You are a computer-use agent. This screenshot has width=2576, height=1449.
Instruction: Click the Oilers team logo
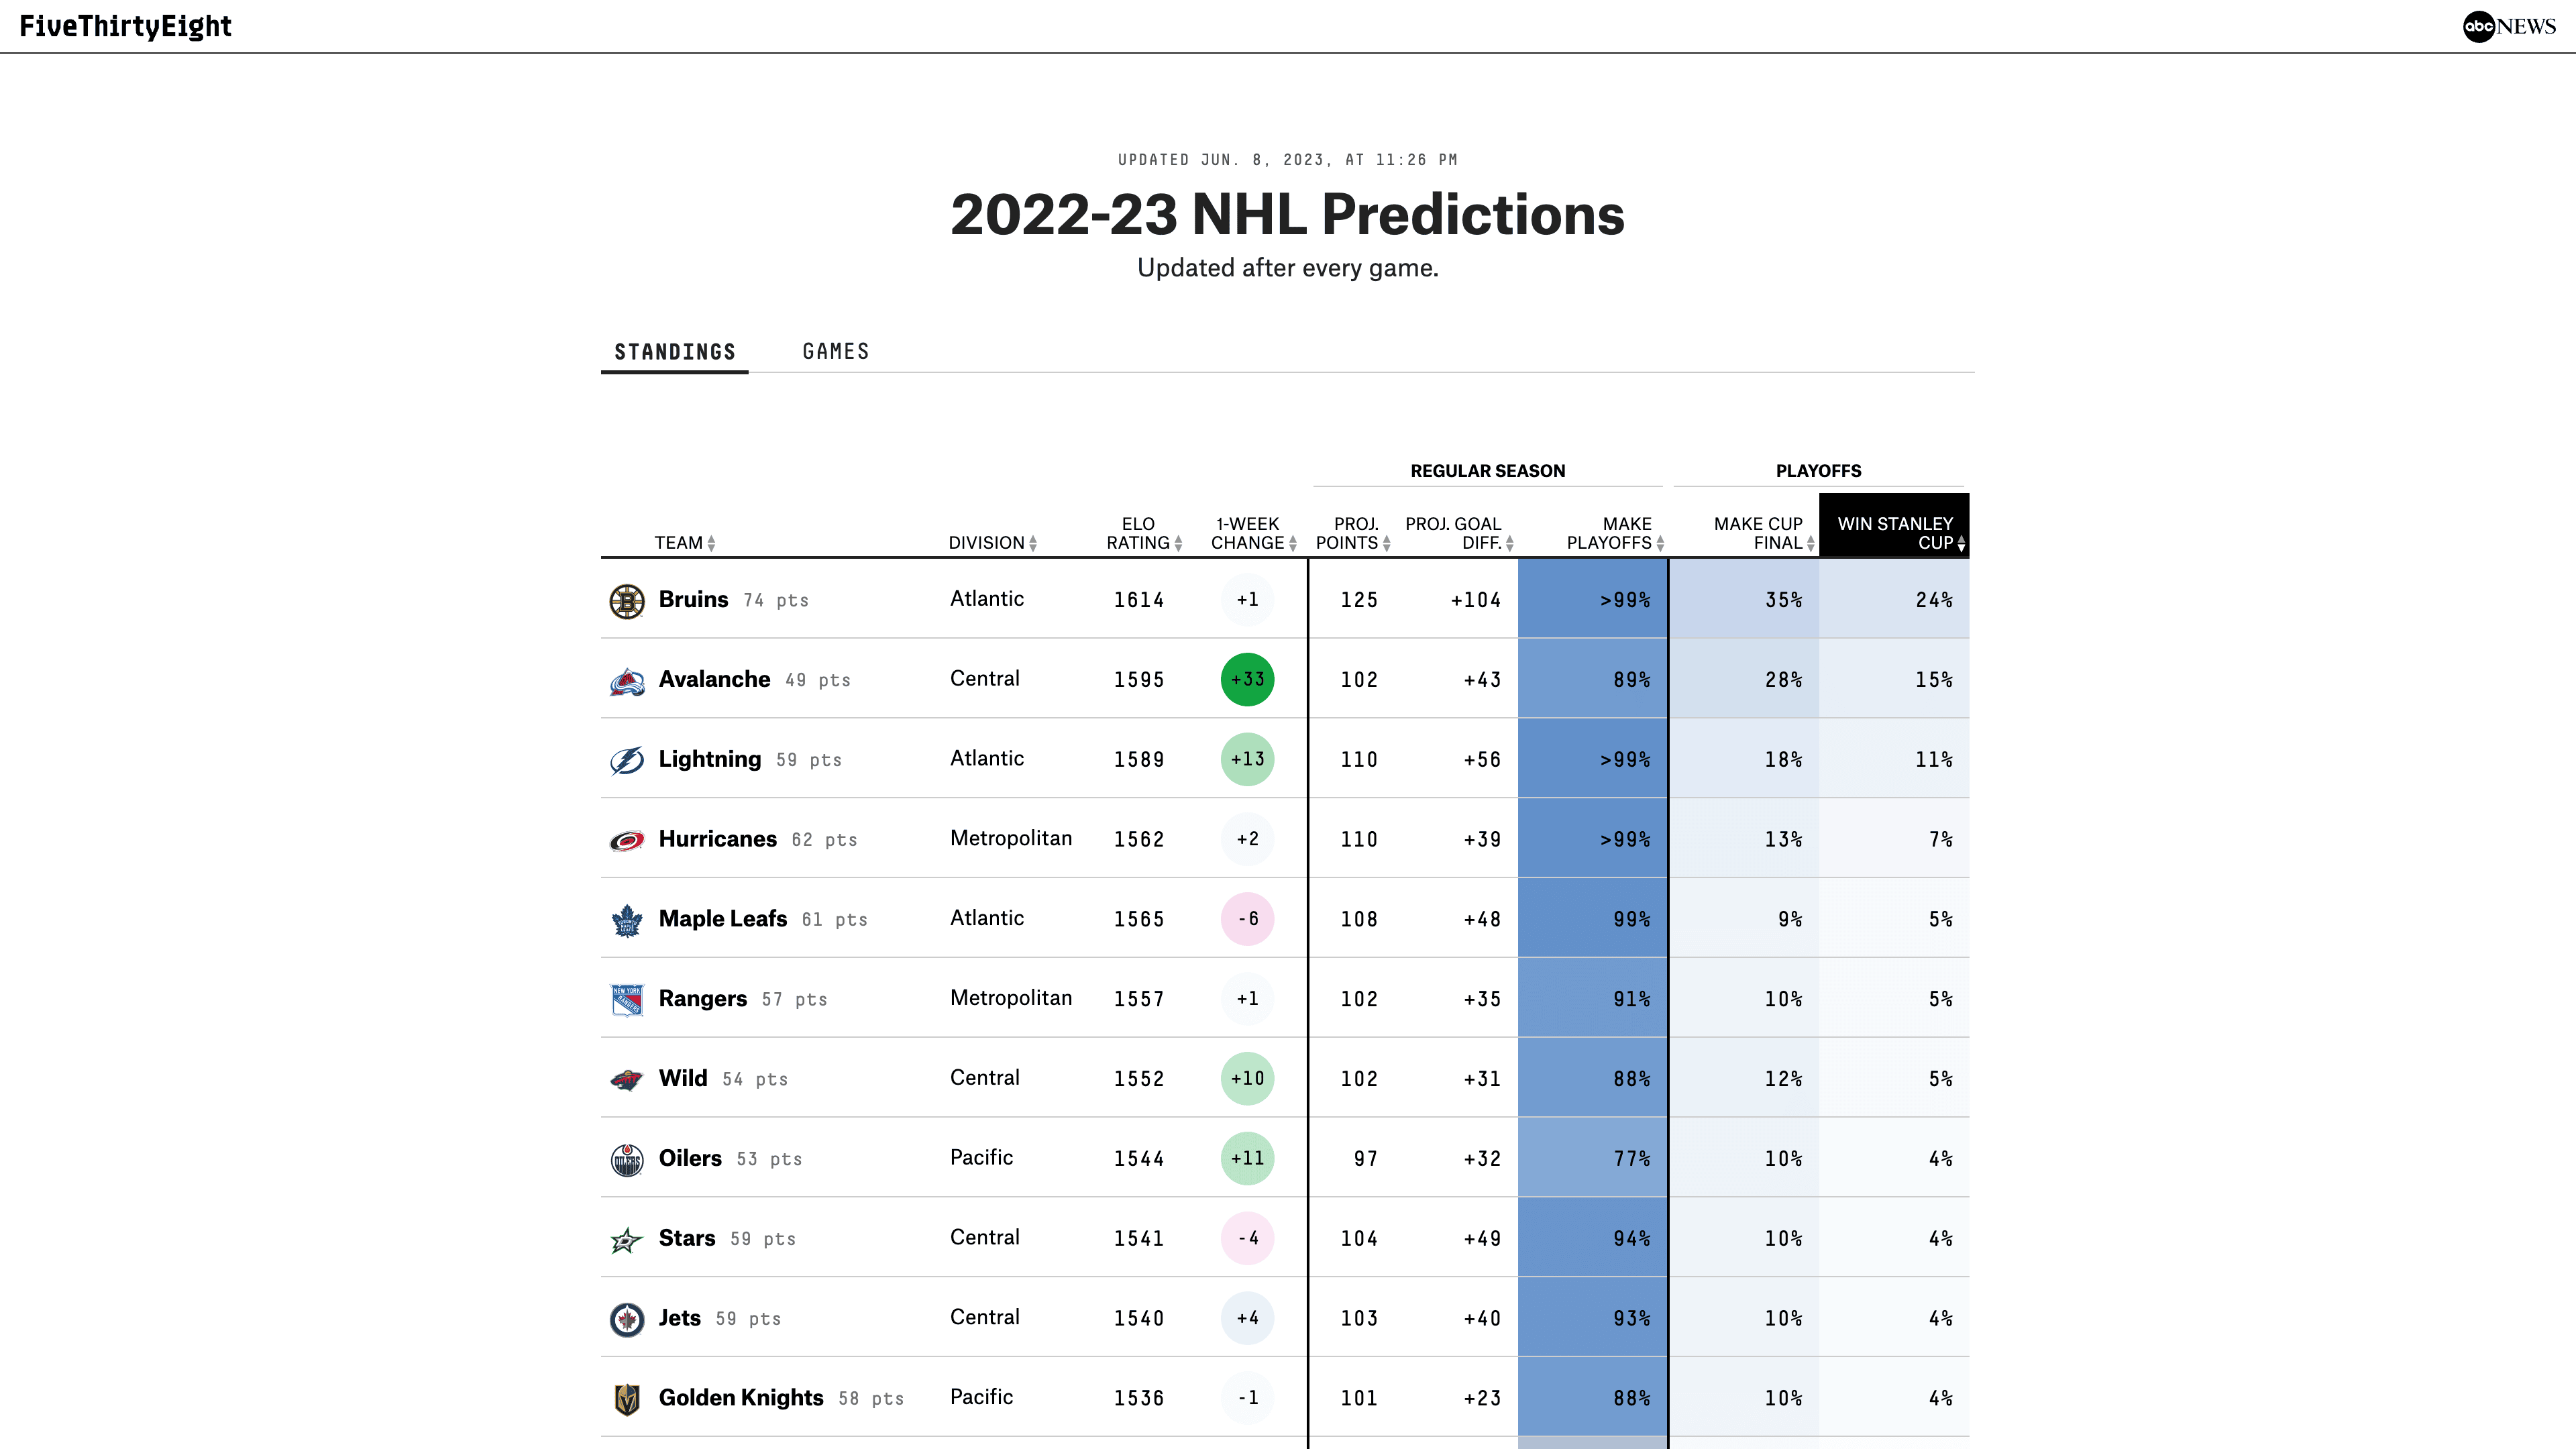[x=627, y=1160]
